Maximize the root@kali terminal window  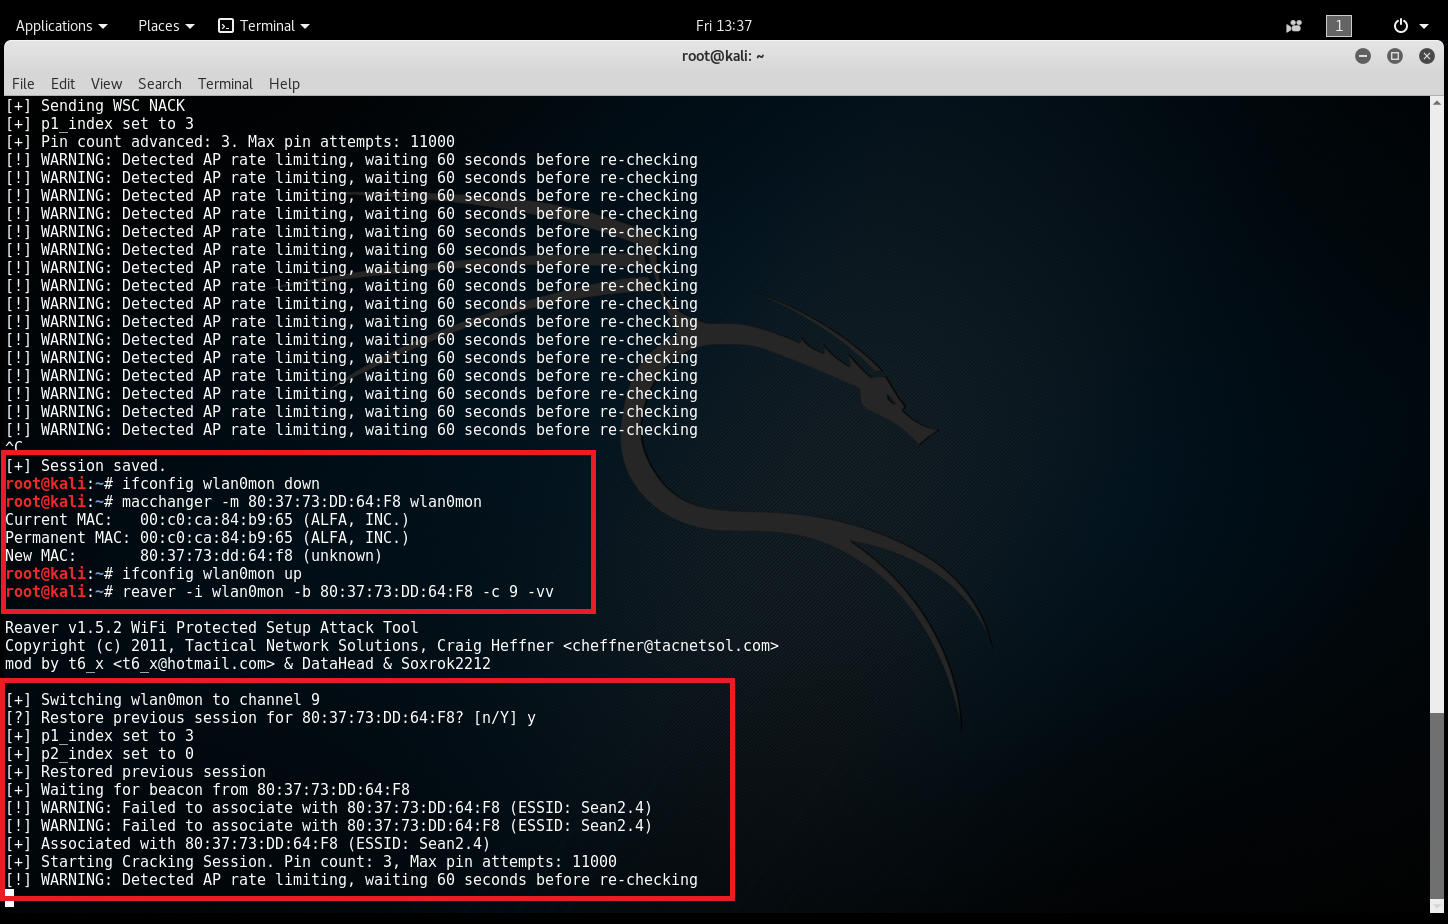[1395, 56]
